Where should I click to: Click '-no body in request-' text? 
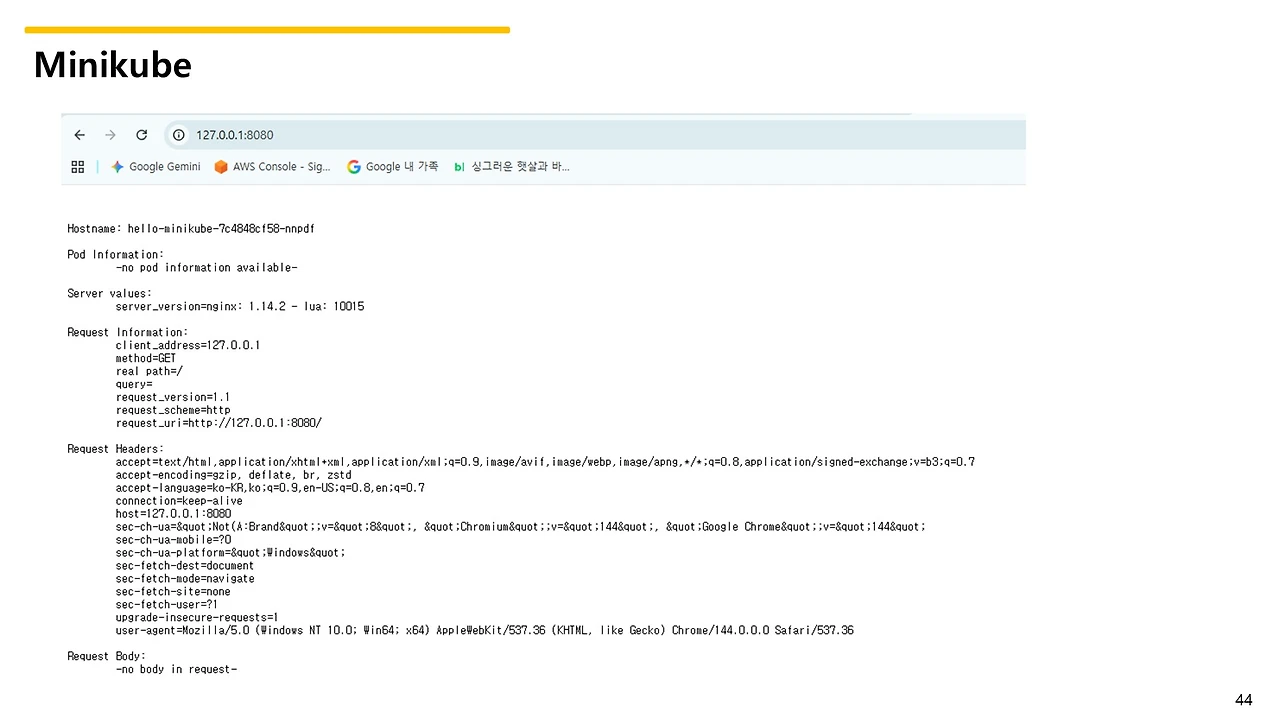pos(176,671)
